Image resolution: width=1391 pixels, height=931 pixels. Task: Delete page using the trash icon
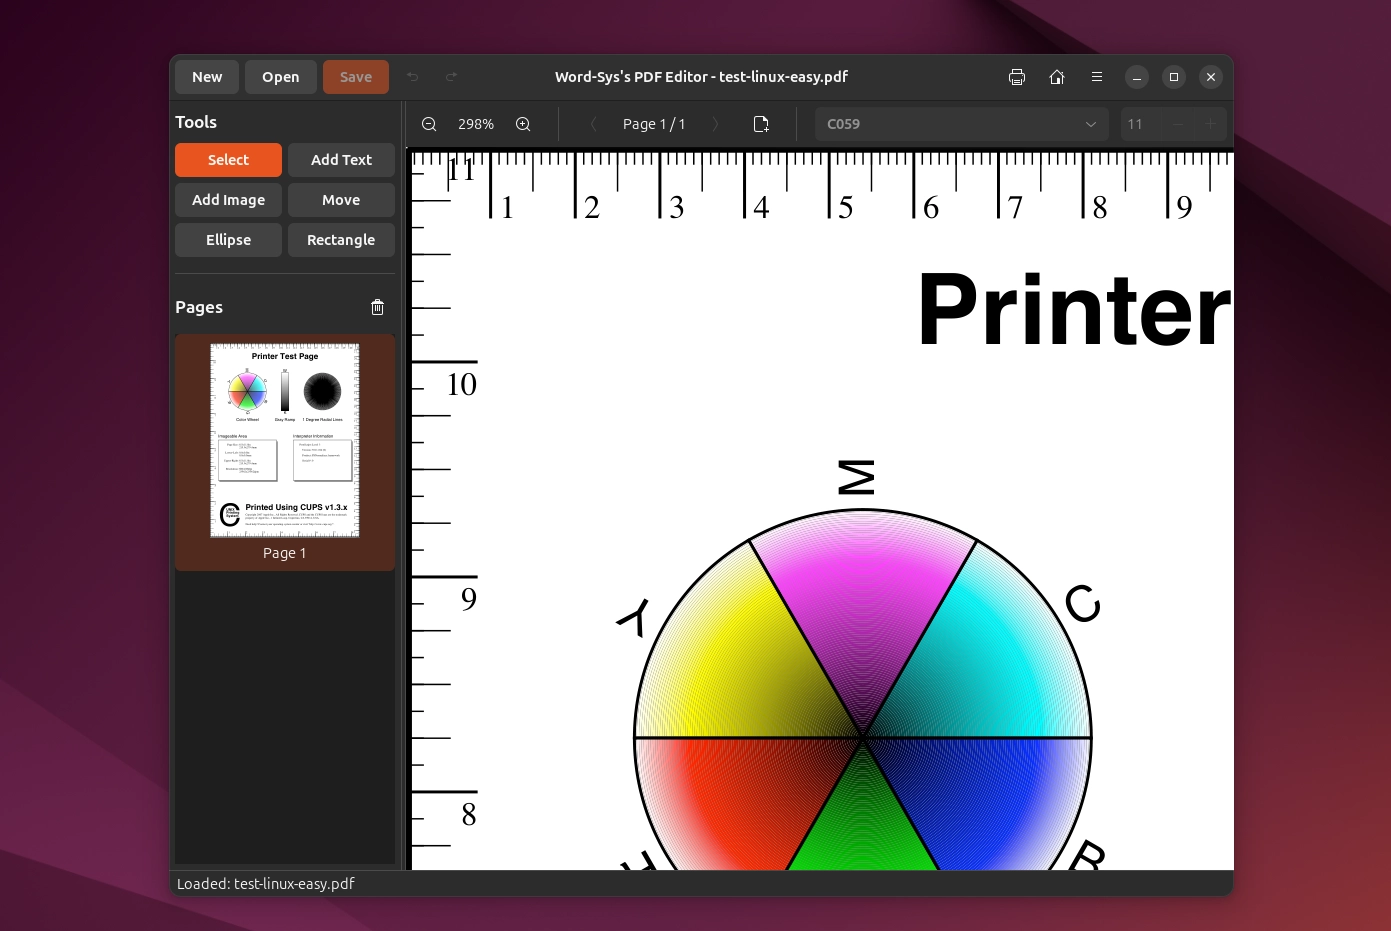[x=377, y=307]
